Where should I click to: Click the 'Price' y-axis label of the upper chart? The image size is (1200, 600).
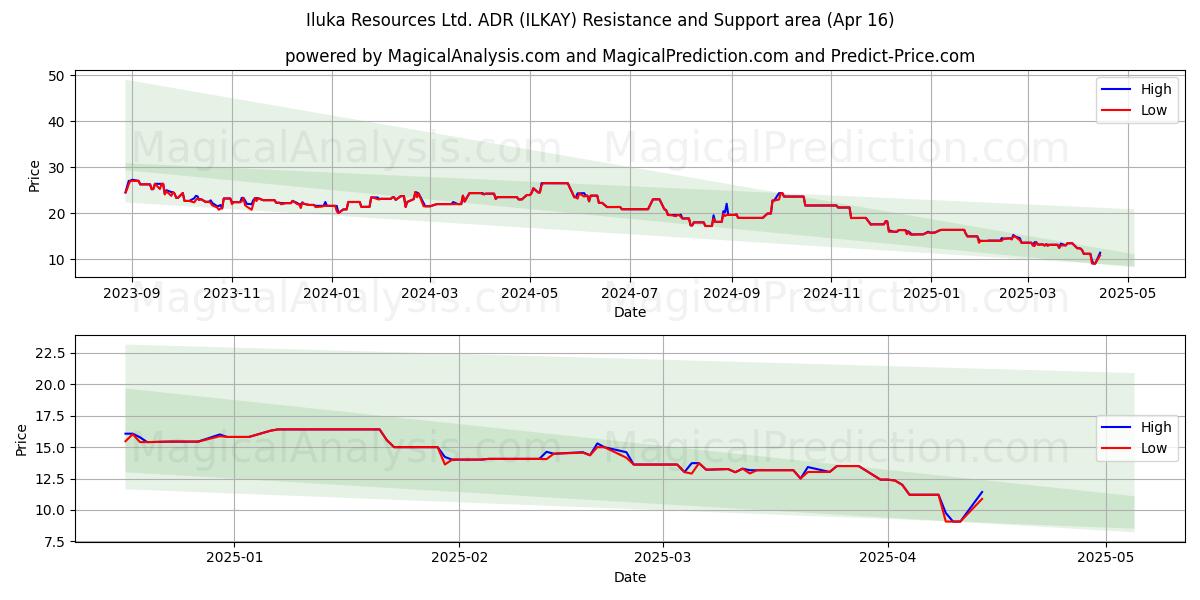[35, 175]
